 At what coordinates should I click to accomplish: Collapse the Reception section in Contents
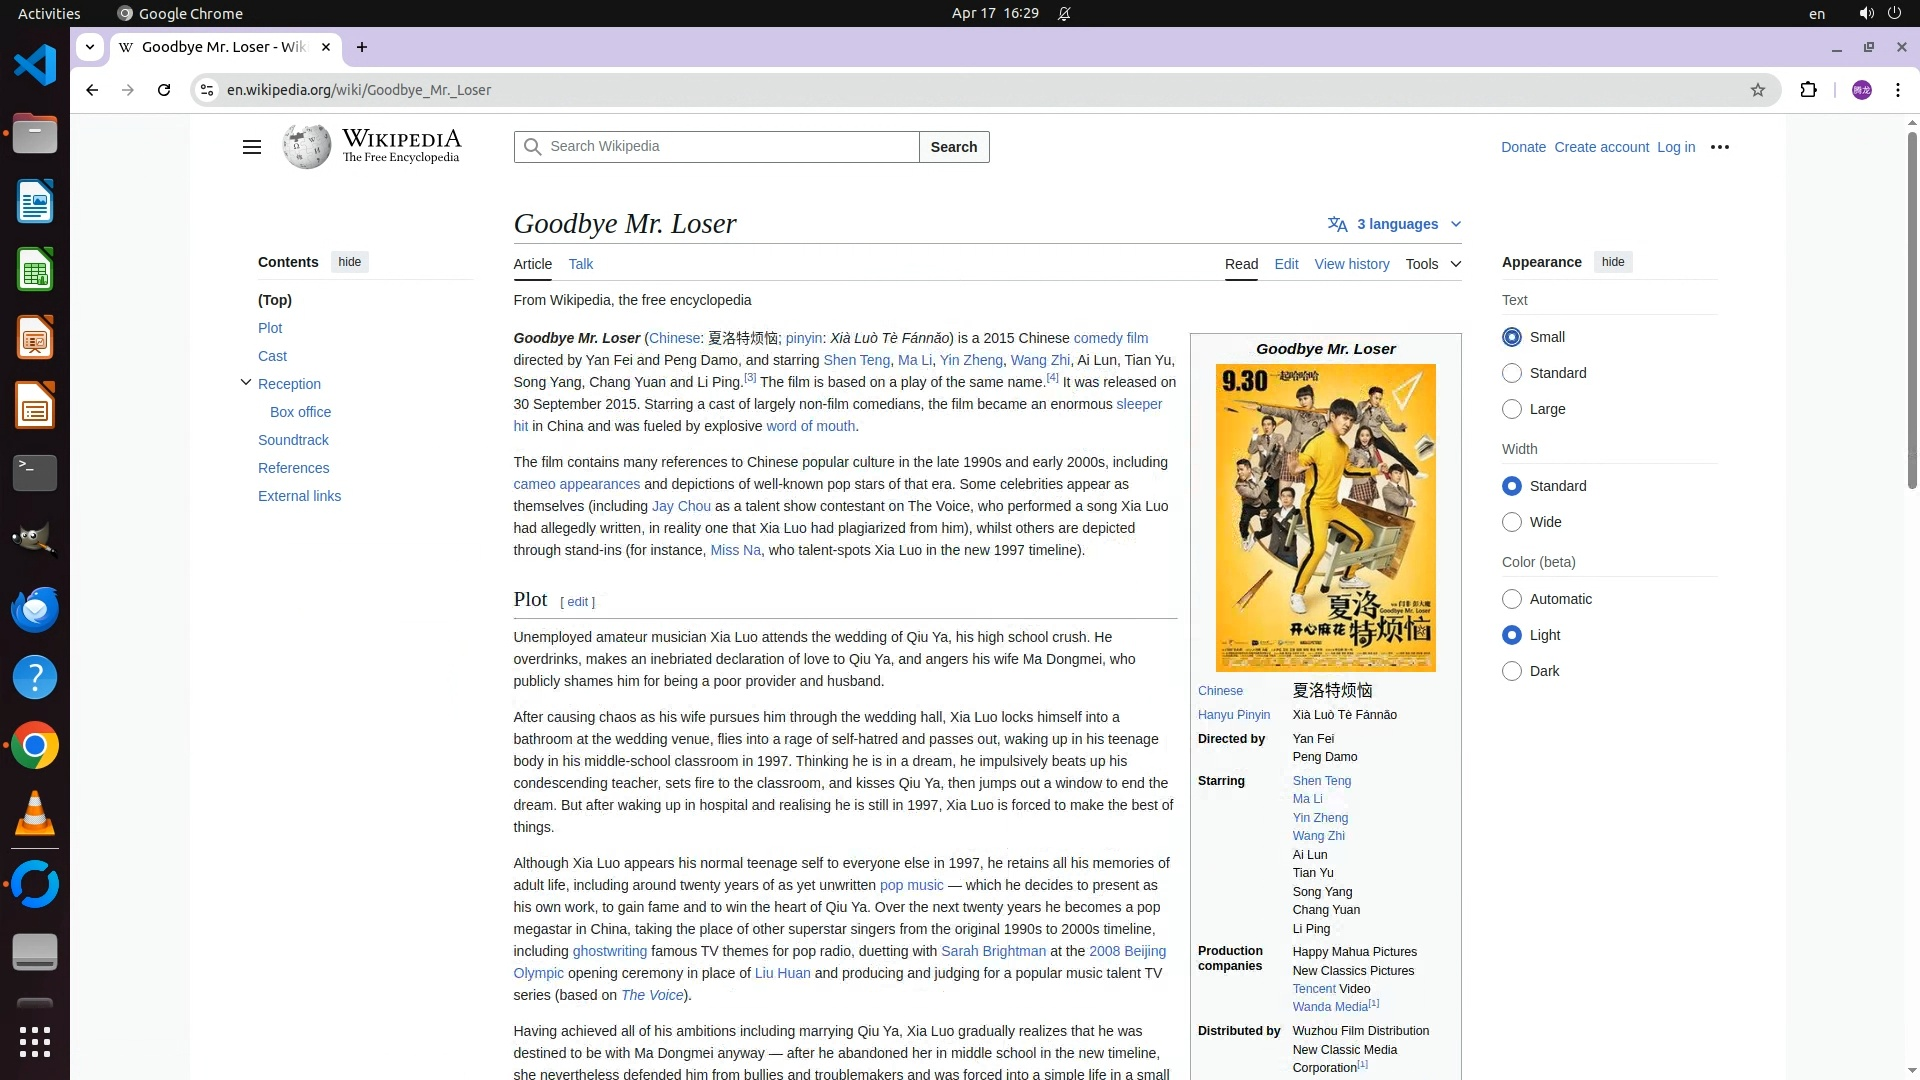tap(246, 383)
